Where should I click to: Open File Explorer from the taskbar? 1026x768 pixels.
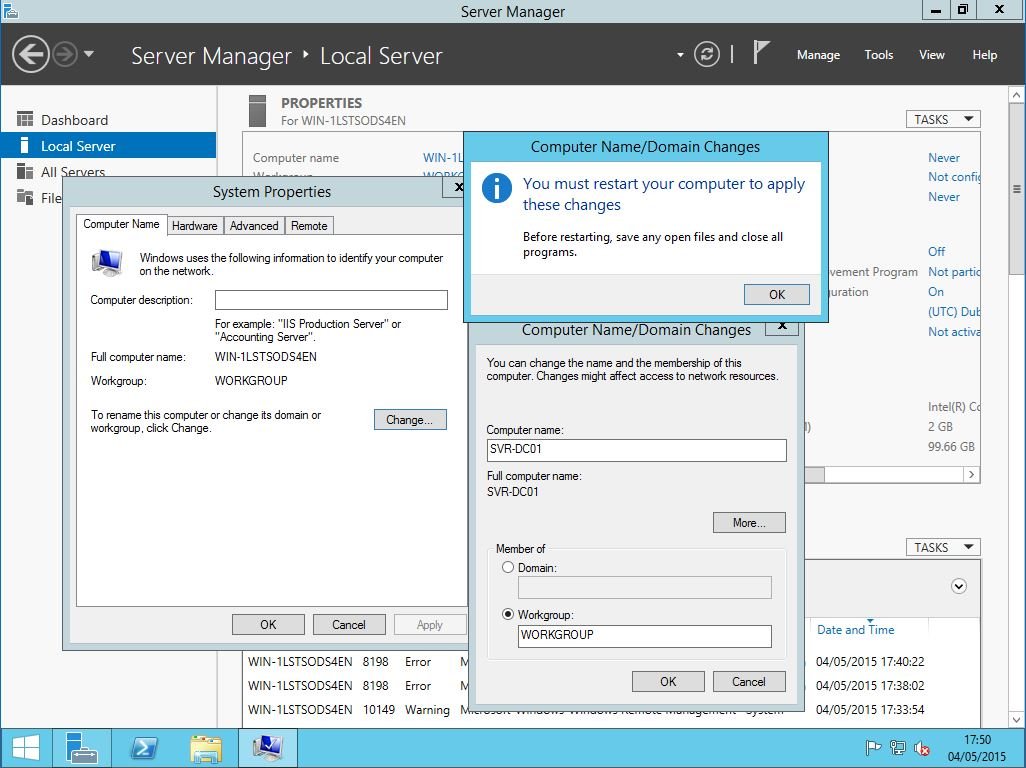206,748
